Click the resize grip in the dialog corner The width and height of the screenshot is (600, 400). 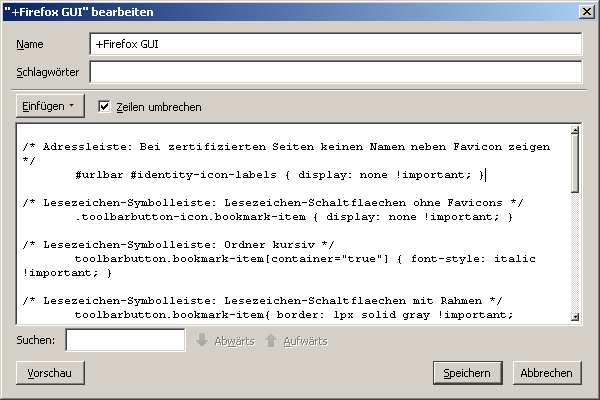[x=593, y=393]
